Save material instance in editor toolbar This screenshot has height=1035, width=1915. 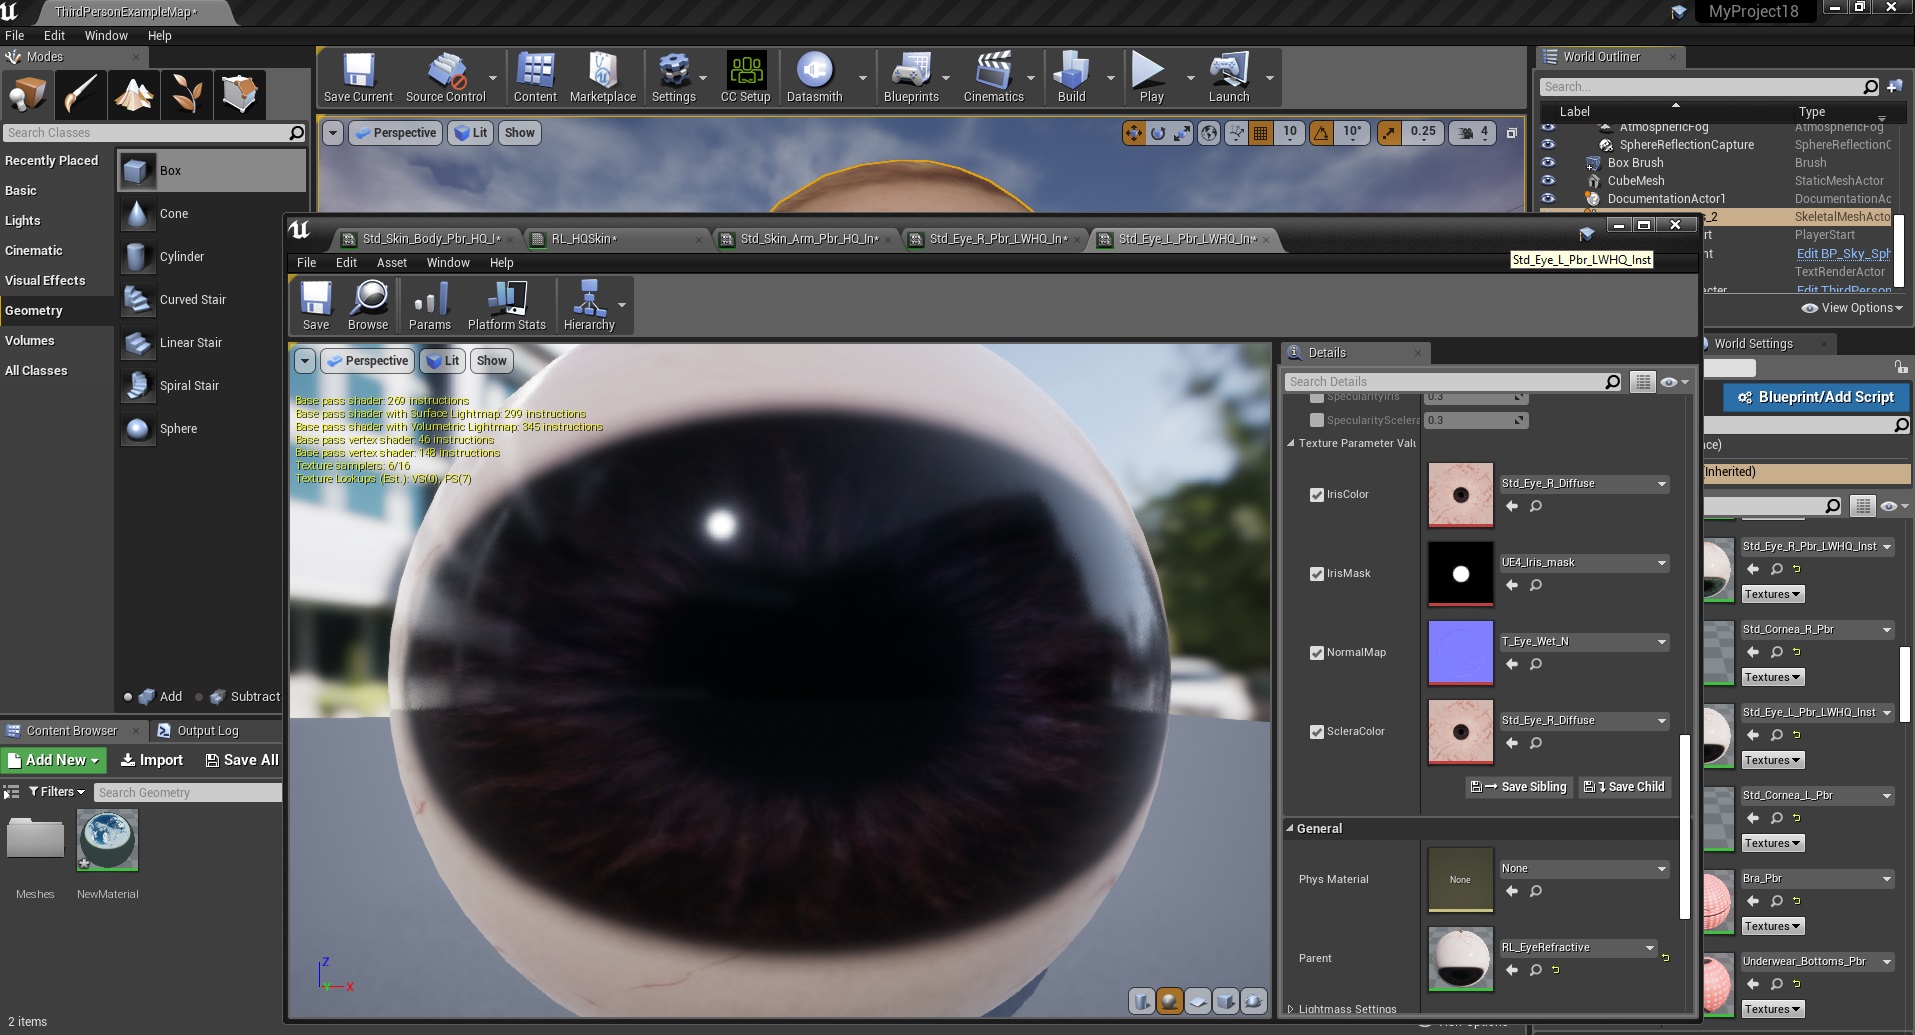[316, 305]
